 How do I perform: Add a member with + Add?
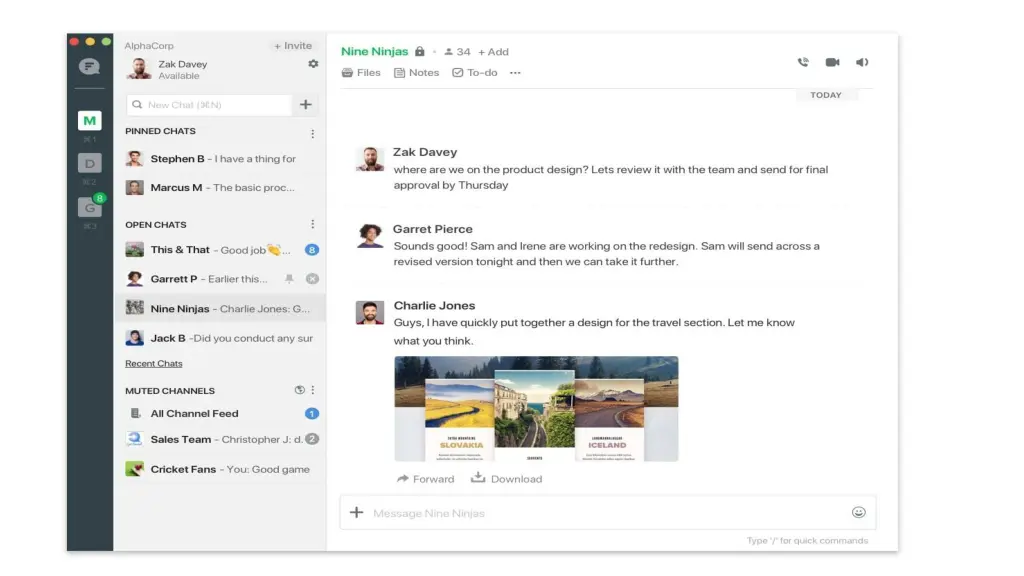493,52
